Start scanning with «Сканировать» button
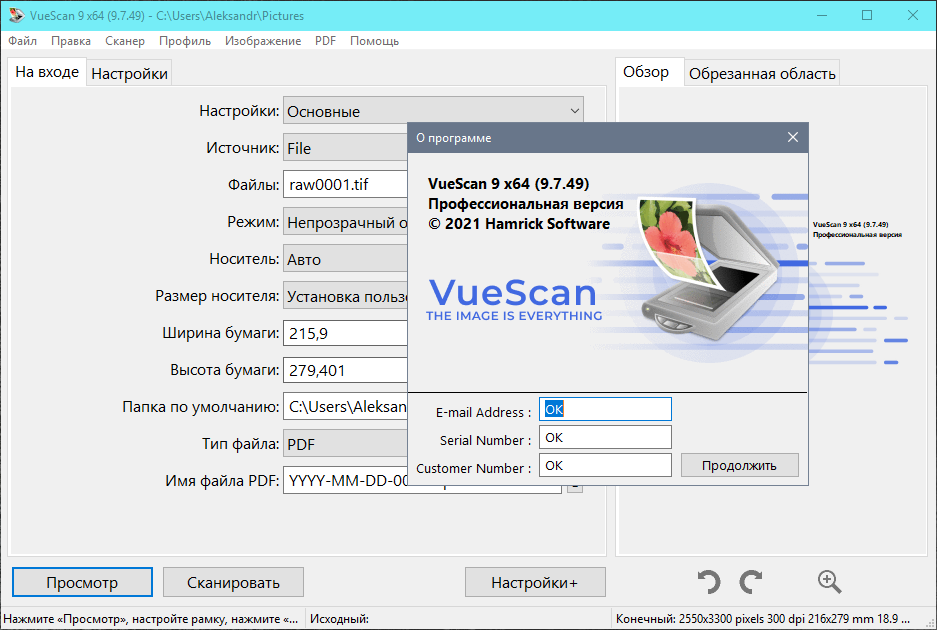Image resolution: width=937 pixels, height=630 pixels. (233, 582)
